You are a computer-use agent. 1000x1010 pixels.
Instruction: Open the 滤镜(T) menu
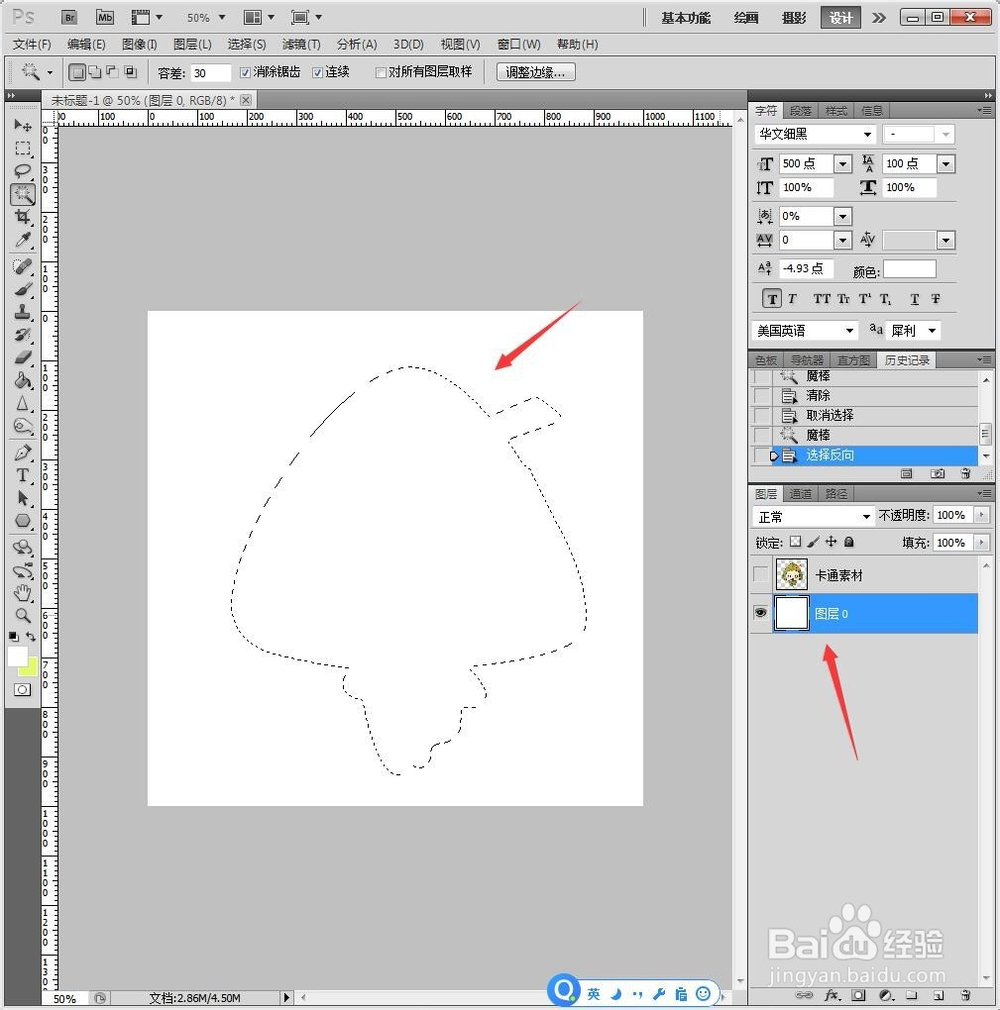(x=301, y=44)
